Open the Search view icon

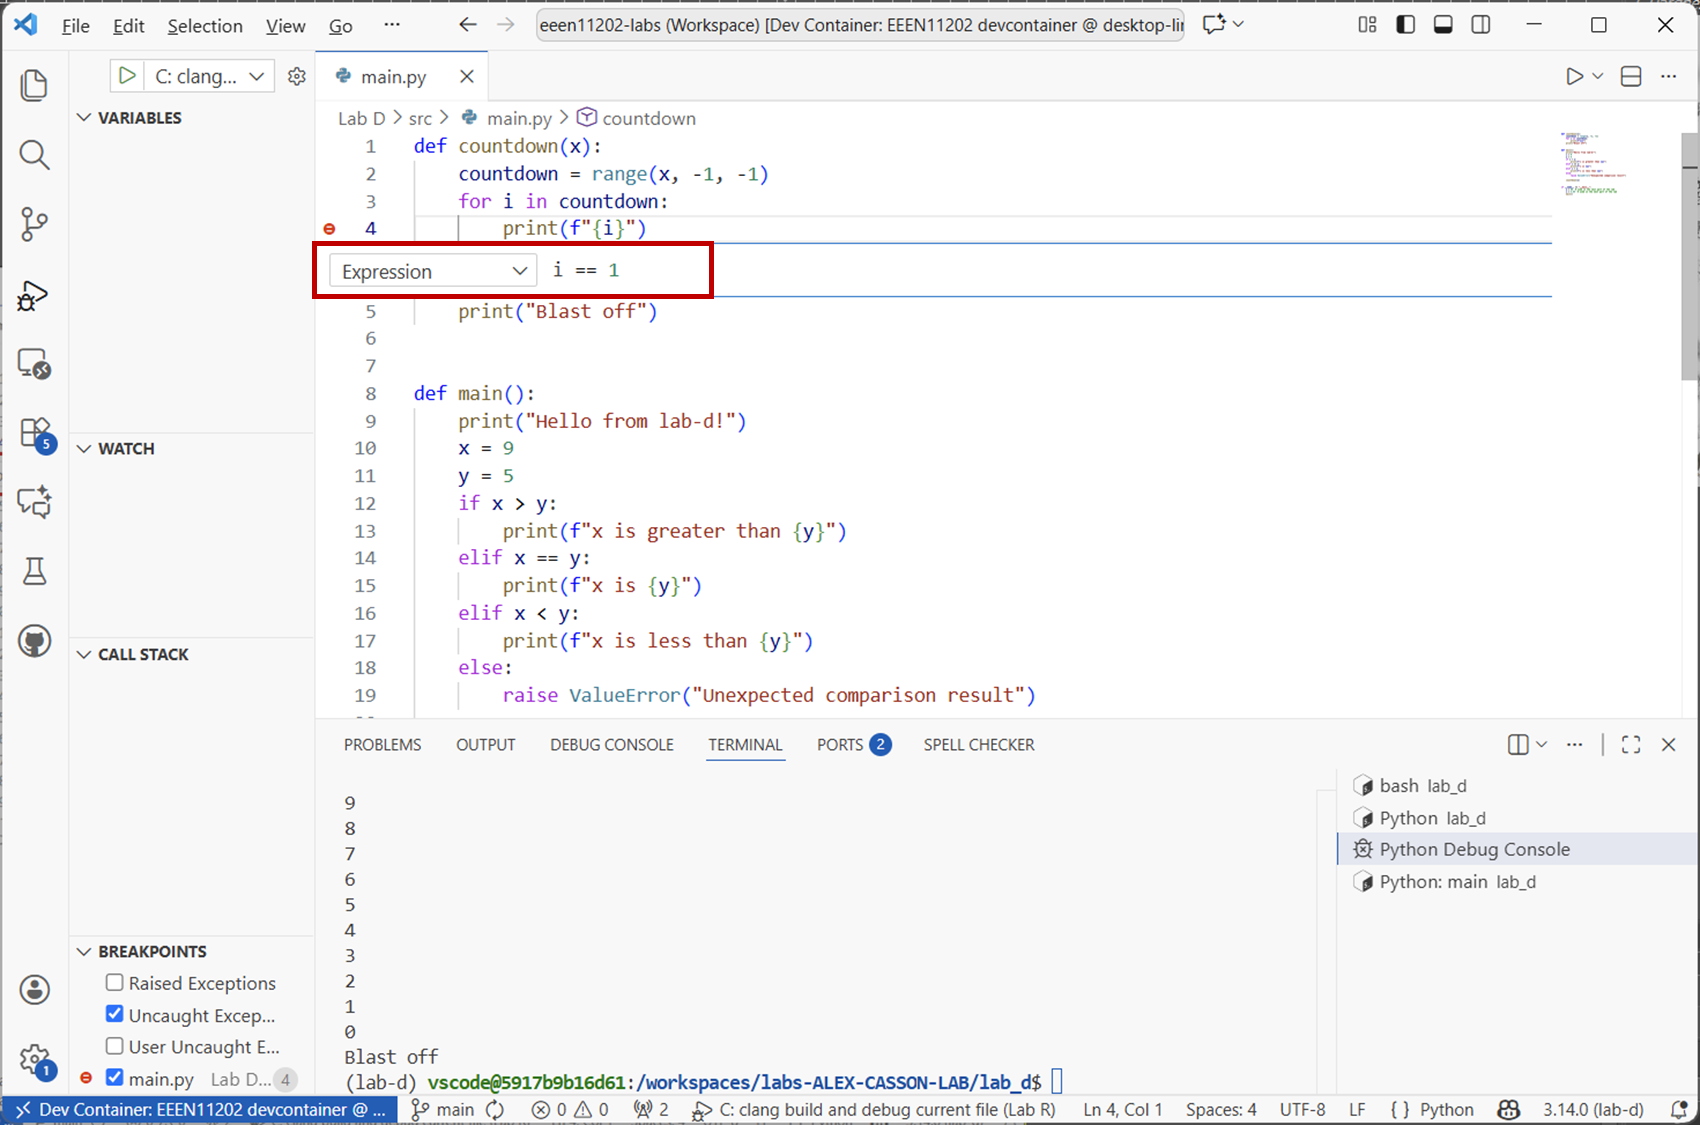click(34, 155)
